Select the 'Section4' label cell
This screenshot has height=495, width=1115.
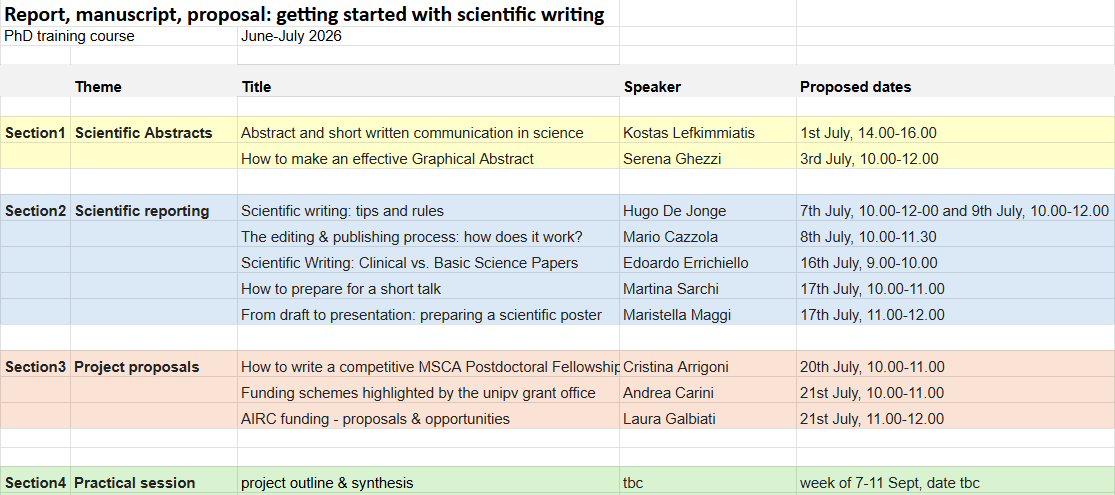[x=35, y=483]
